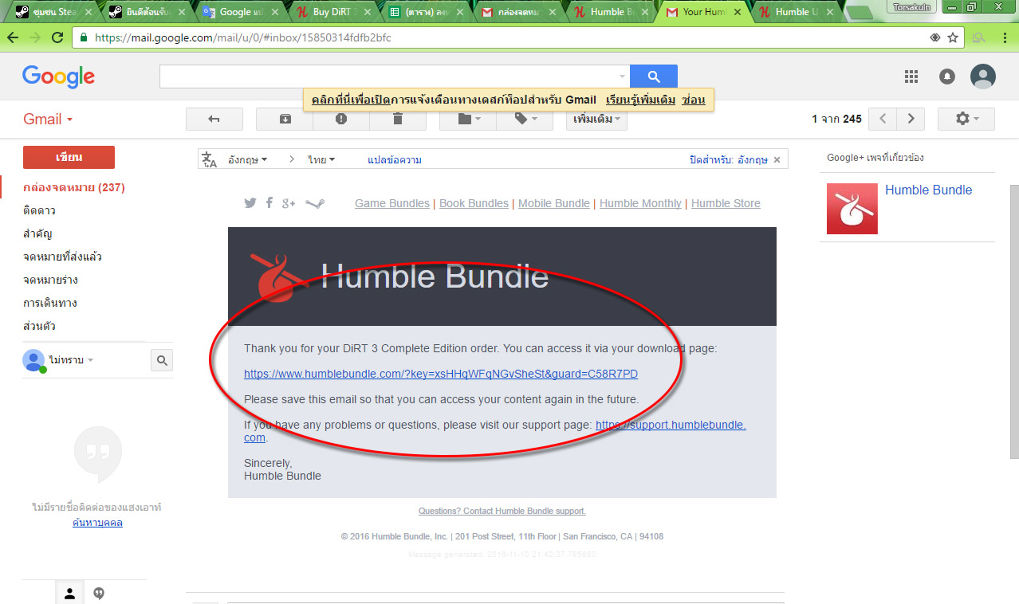Go to the next email with the right arrow
Viewport: 1019px width, 604px height.
pyautogui.click(x=910, y=119)
